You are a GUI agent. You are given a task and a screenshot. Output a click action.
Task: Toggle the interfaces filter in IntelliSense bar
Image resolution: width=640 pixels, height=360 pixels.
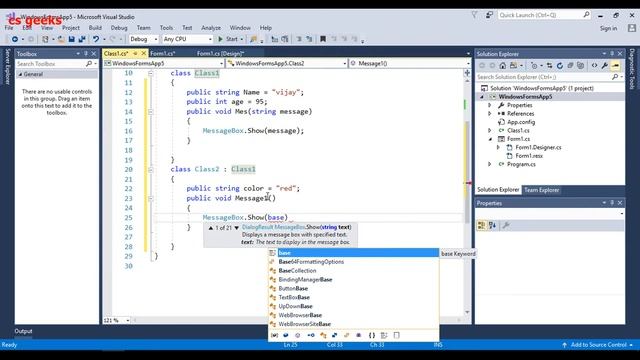pos(311,336)
